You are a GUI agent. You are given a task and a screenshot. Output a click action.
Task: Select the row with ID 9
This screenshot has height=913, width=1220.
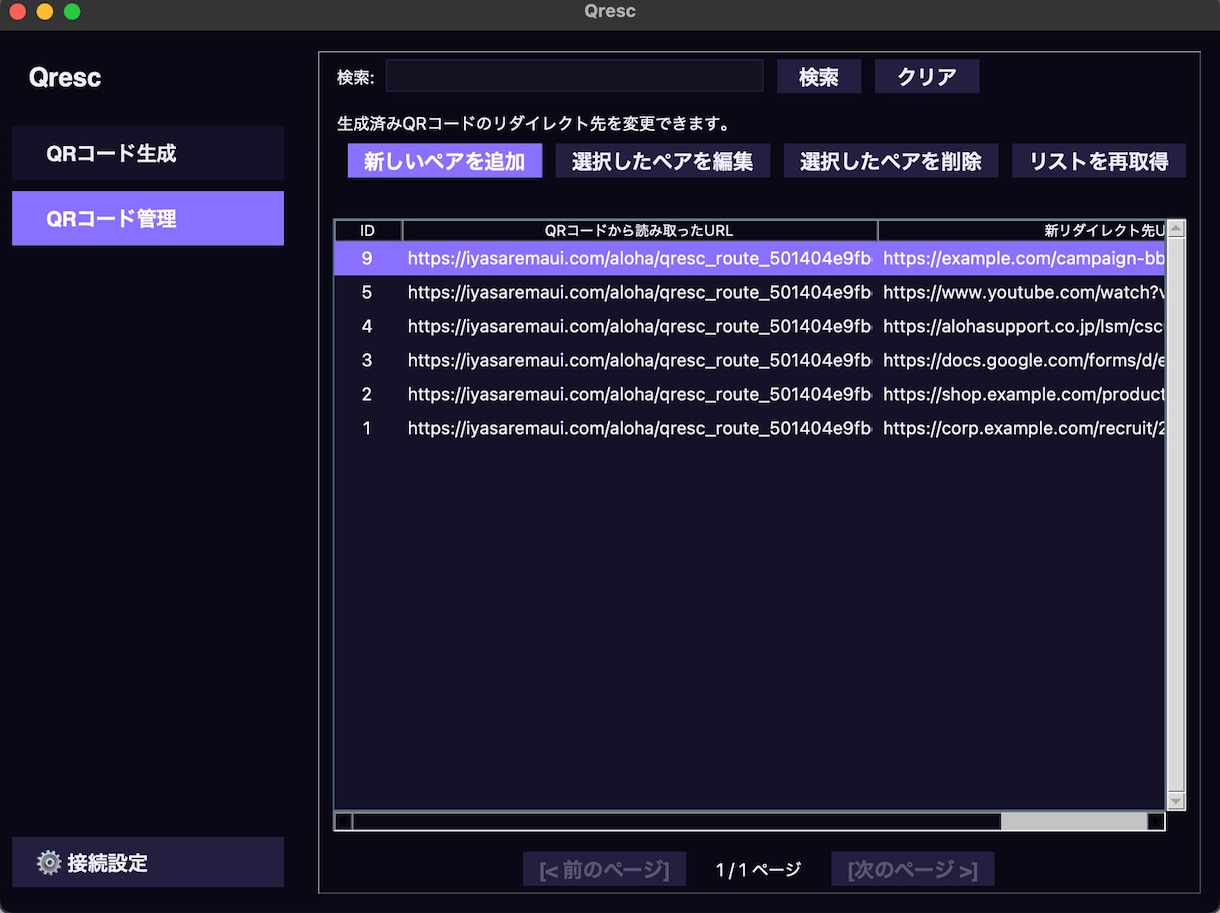tap(750, 258)
